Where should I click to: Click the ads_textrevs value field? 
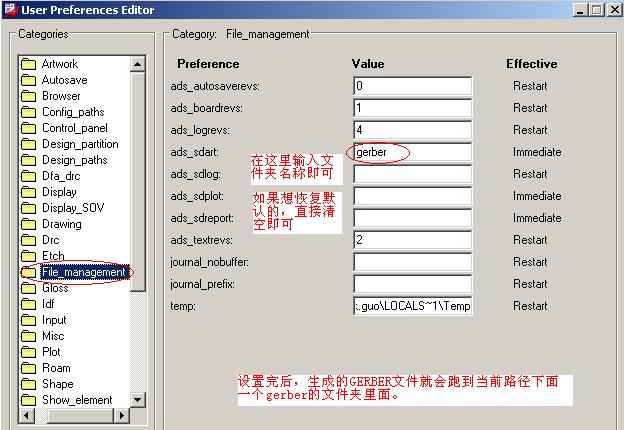pyautogui.click(x=413, y=240)
